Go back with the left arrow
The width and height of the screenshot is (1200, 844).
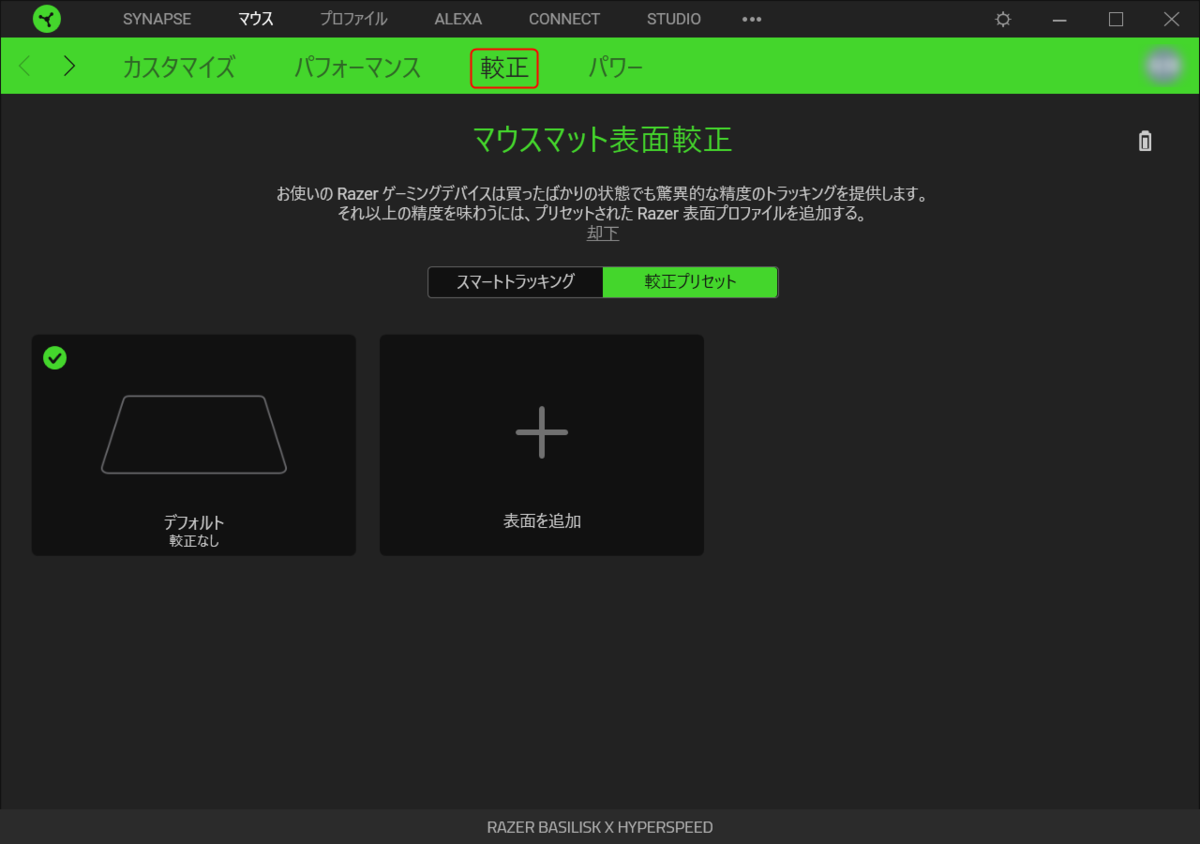(25, 66)
